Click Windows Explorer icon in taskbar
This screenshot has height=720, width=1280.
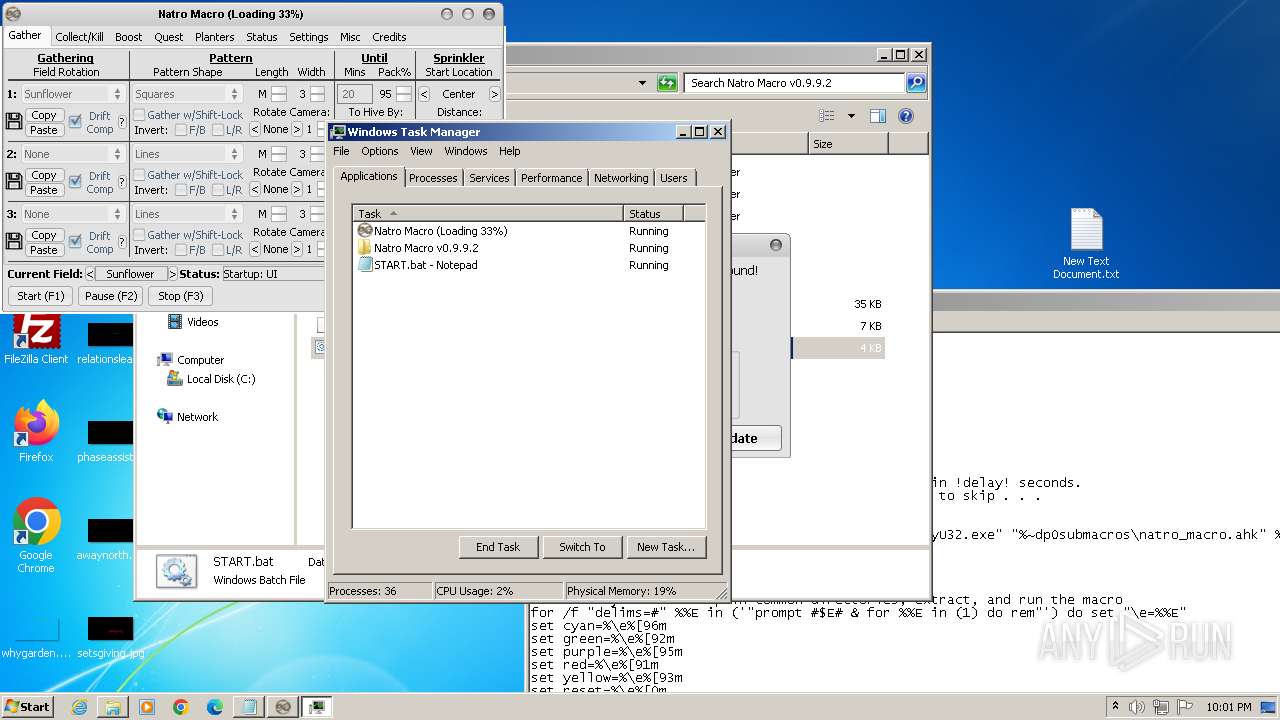(113, 707)
